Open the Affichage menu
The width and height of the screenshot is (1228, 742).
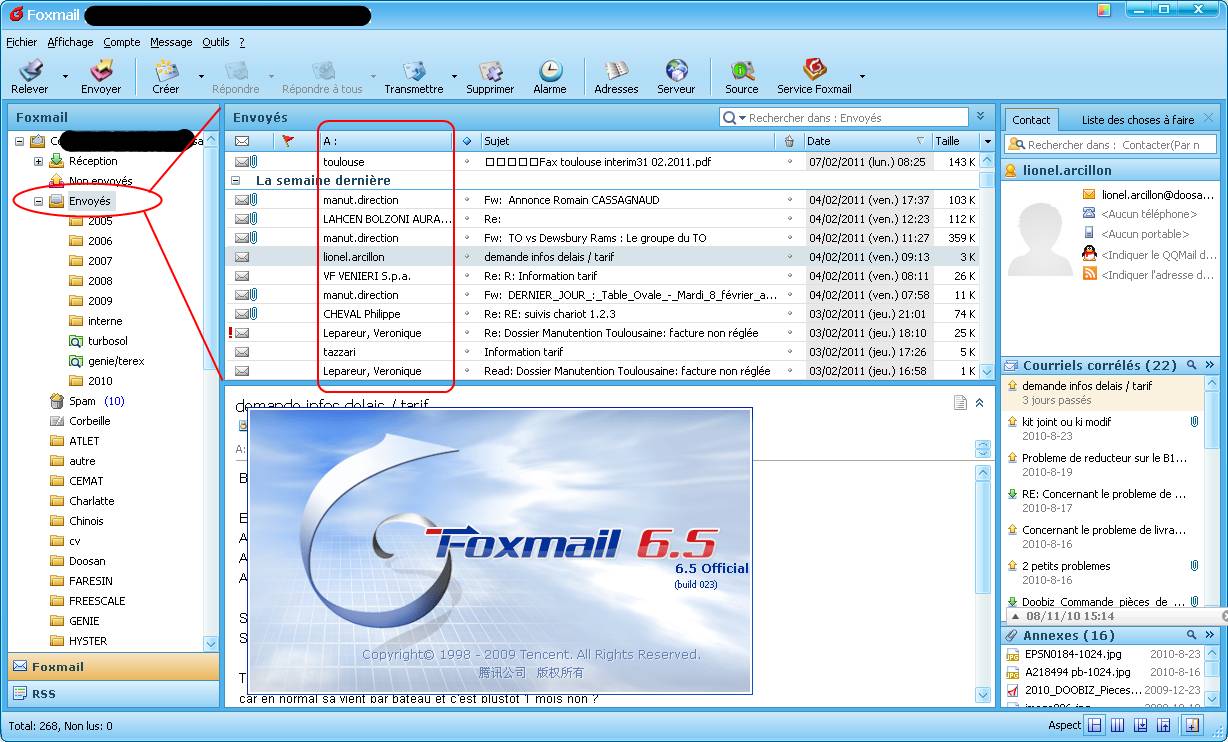[70, 42]
